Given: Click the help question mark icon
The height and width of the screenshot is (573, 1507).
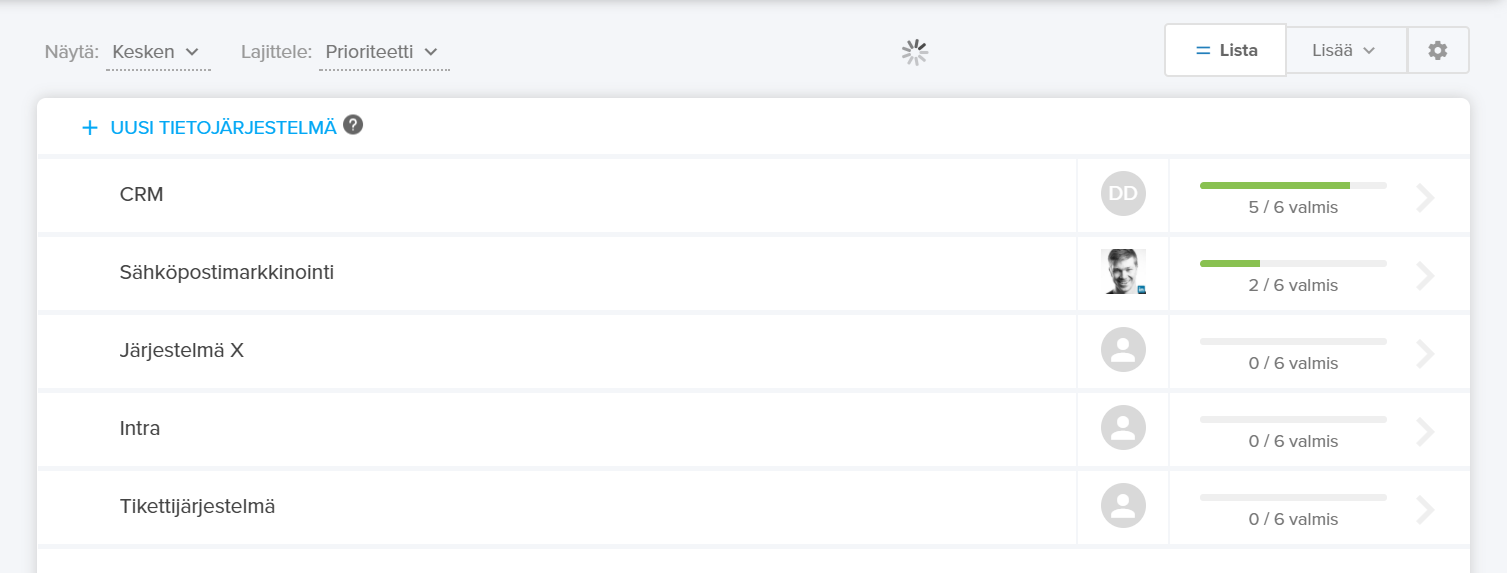Looking at the screenshot, I should [353, 125].
